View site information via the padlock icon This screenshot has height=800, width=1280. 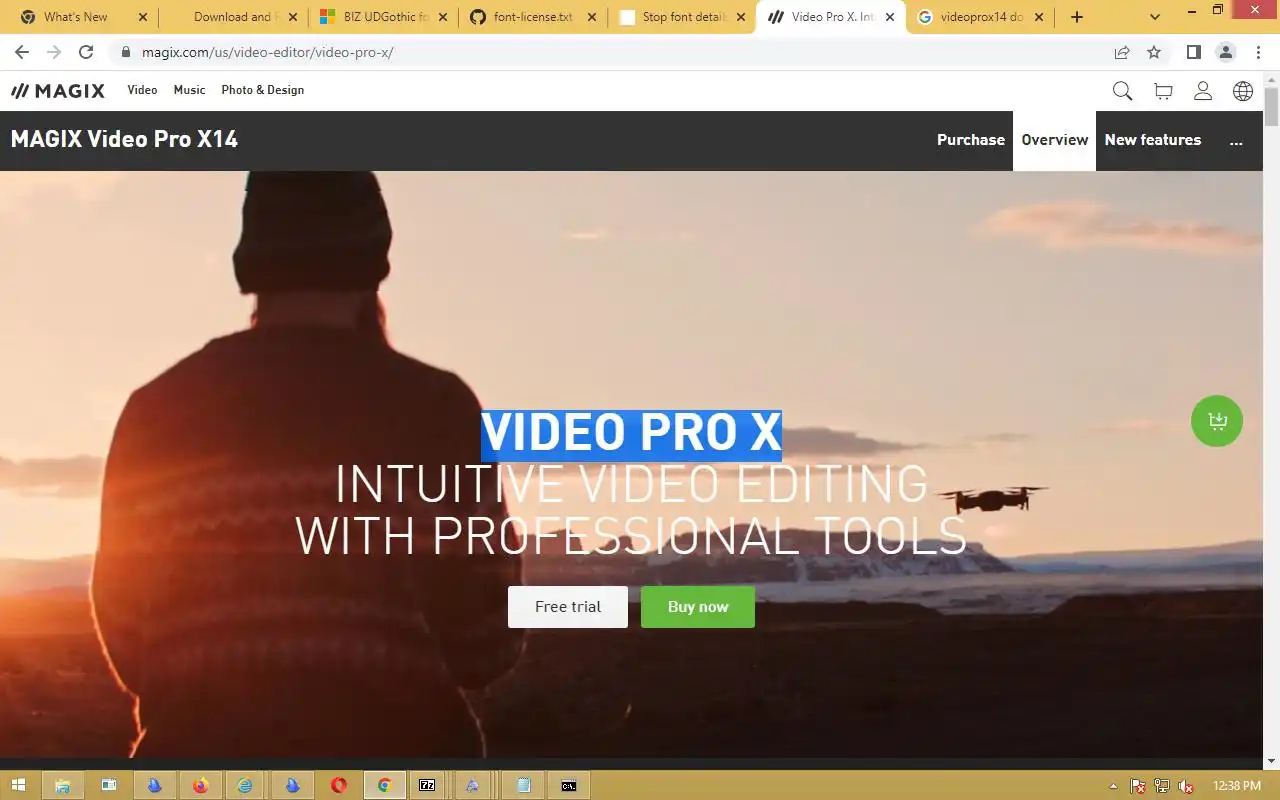125,52
